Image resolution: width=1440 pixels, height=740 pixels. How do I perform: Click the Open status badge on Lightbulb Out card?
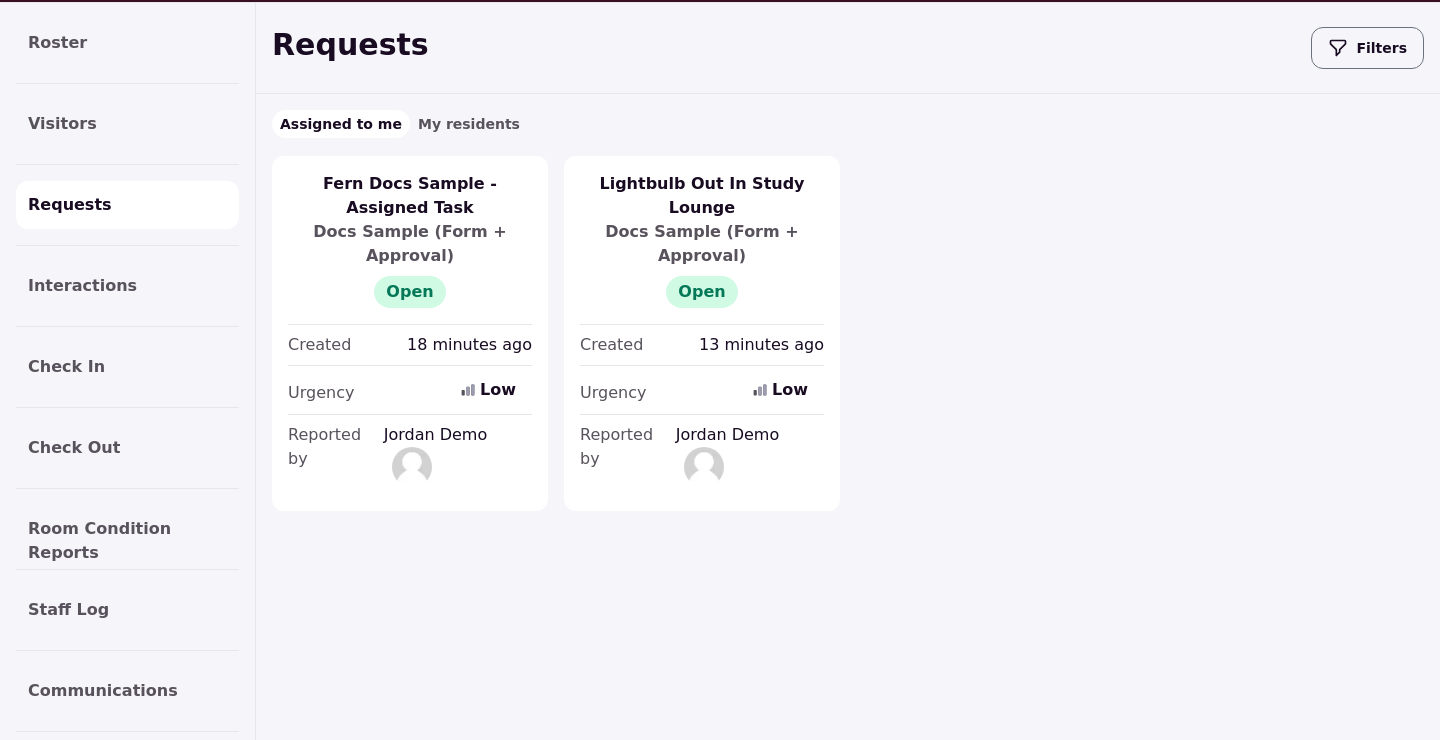coord(702,292)
